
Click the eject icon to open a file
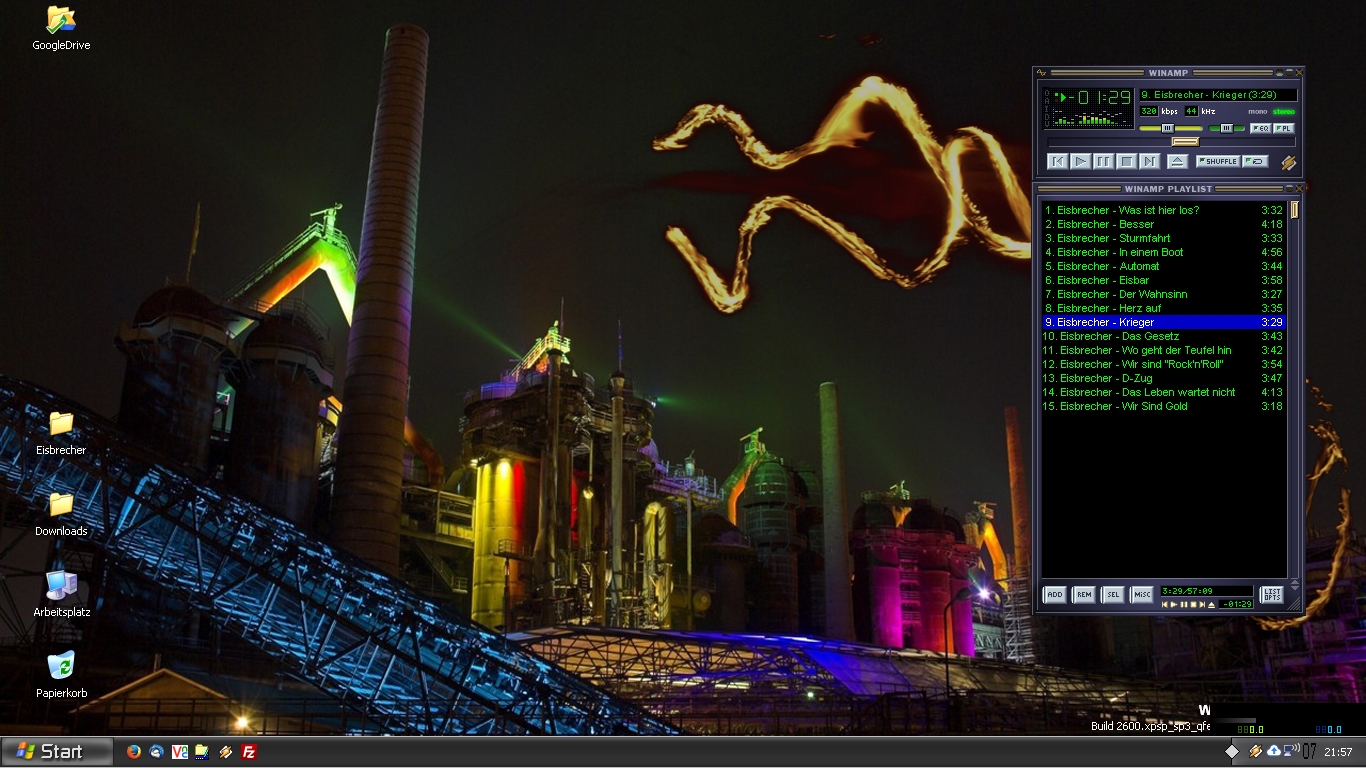pos(1177,162)
